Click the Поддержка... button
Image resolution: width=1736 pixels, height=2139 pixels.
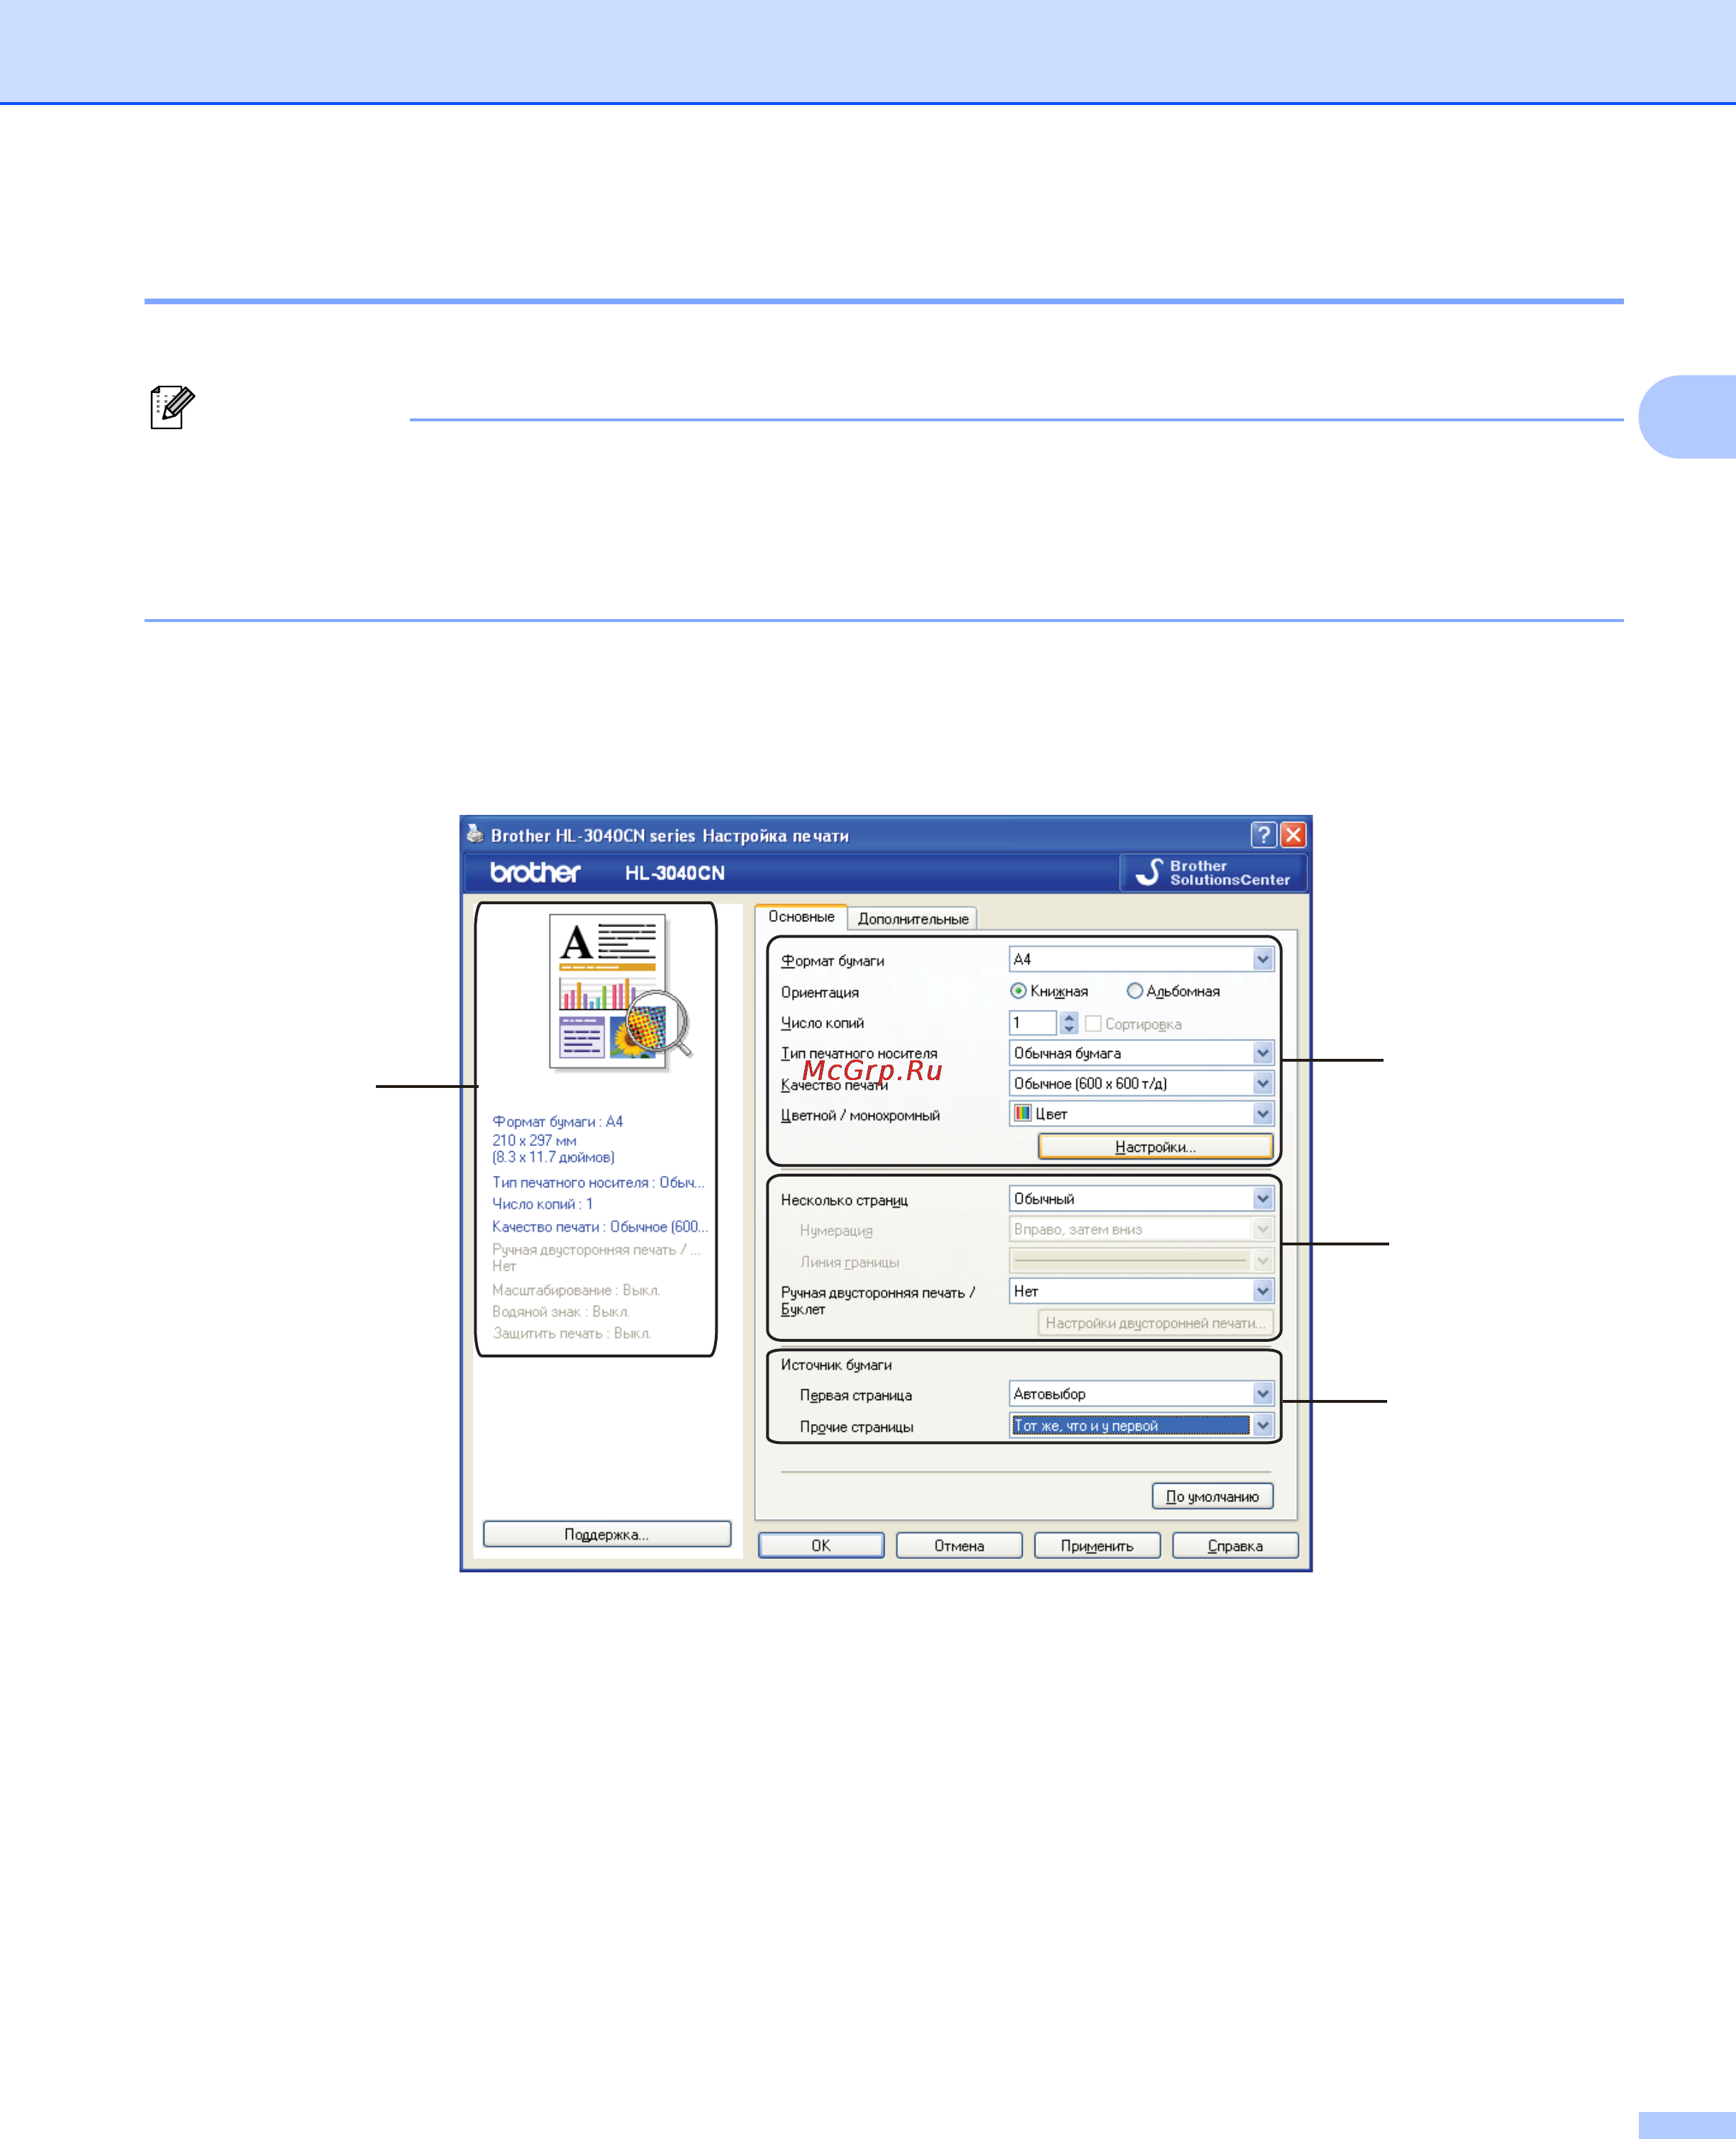click(x=606, y=1535)
